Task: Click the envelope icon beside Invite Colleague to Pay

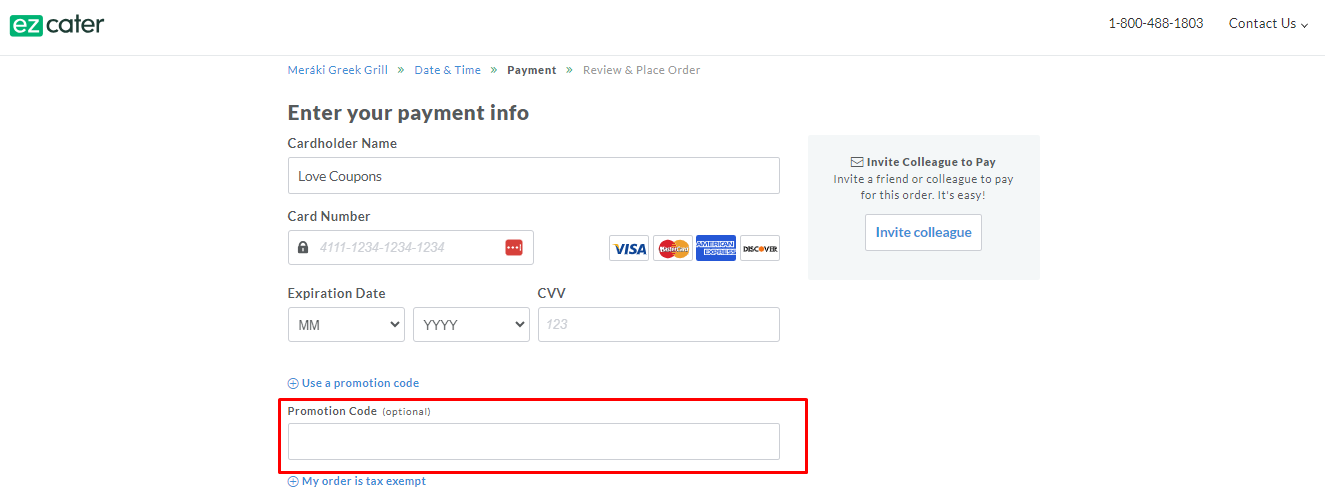Action: pyautogui.click(x=857, y=162)
